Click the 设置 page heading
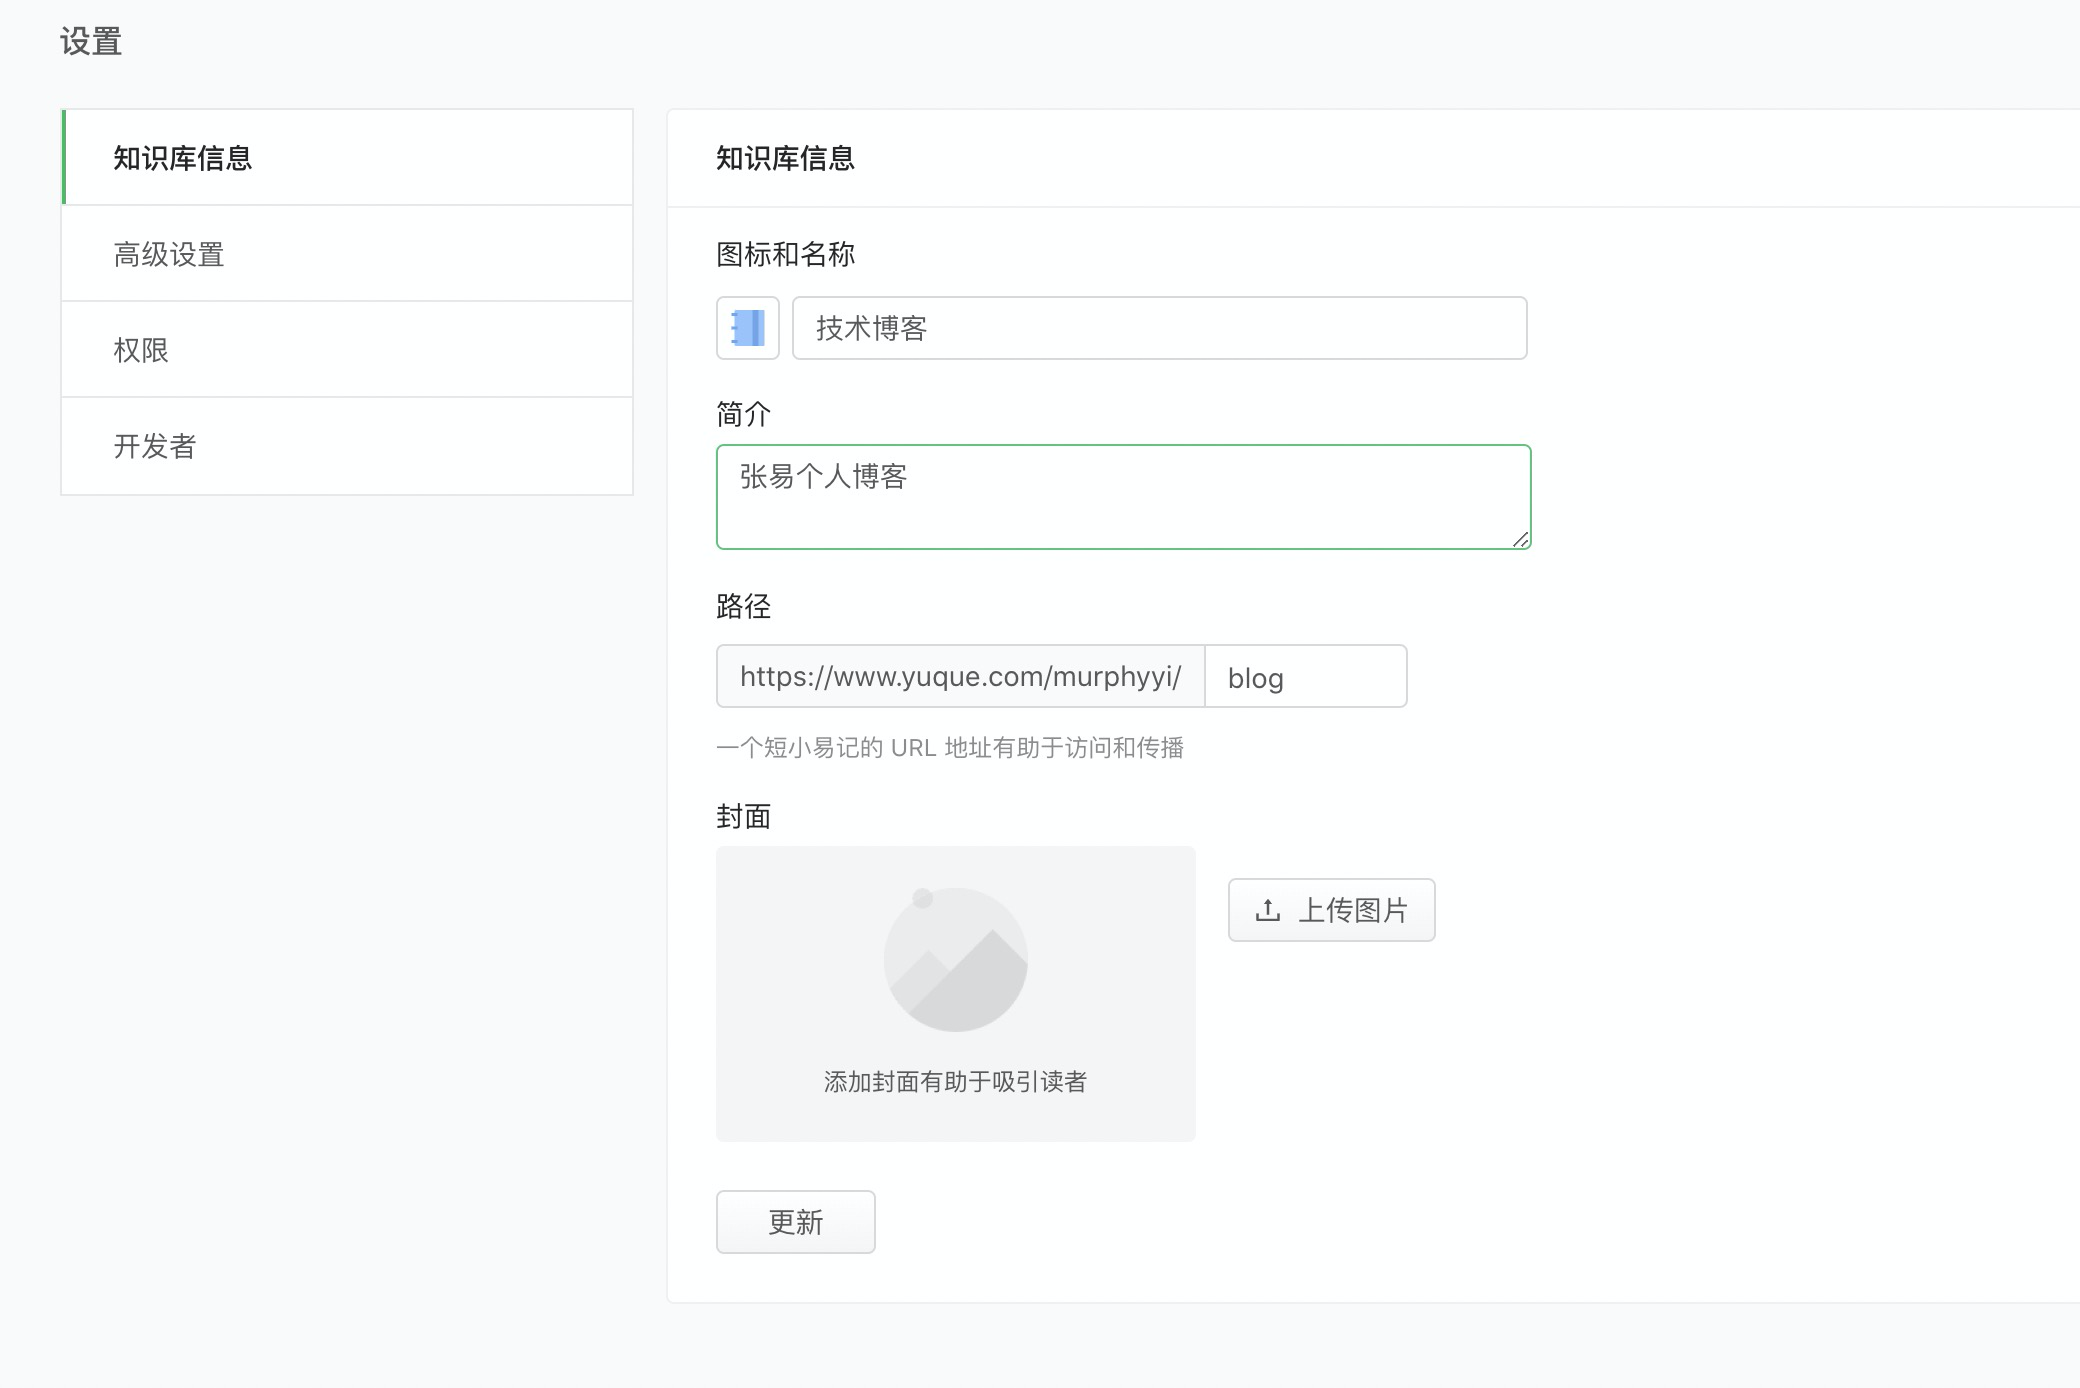The image size is (2080, 1388). tap(91, 41)
